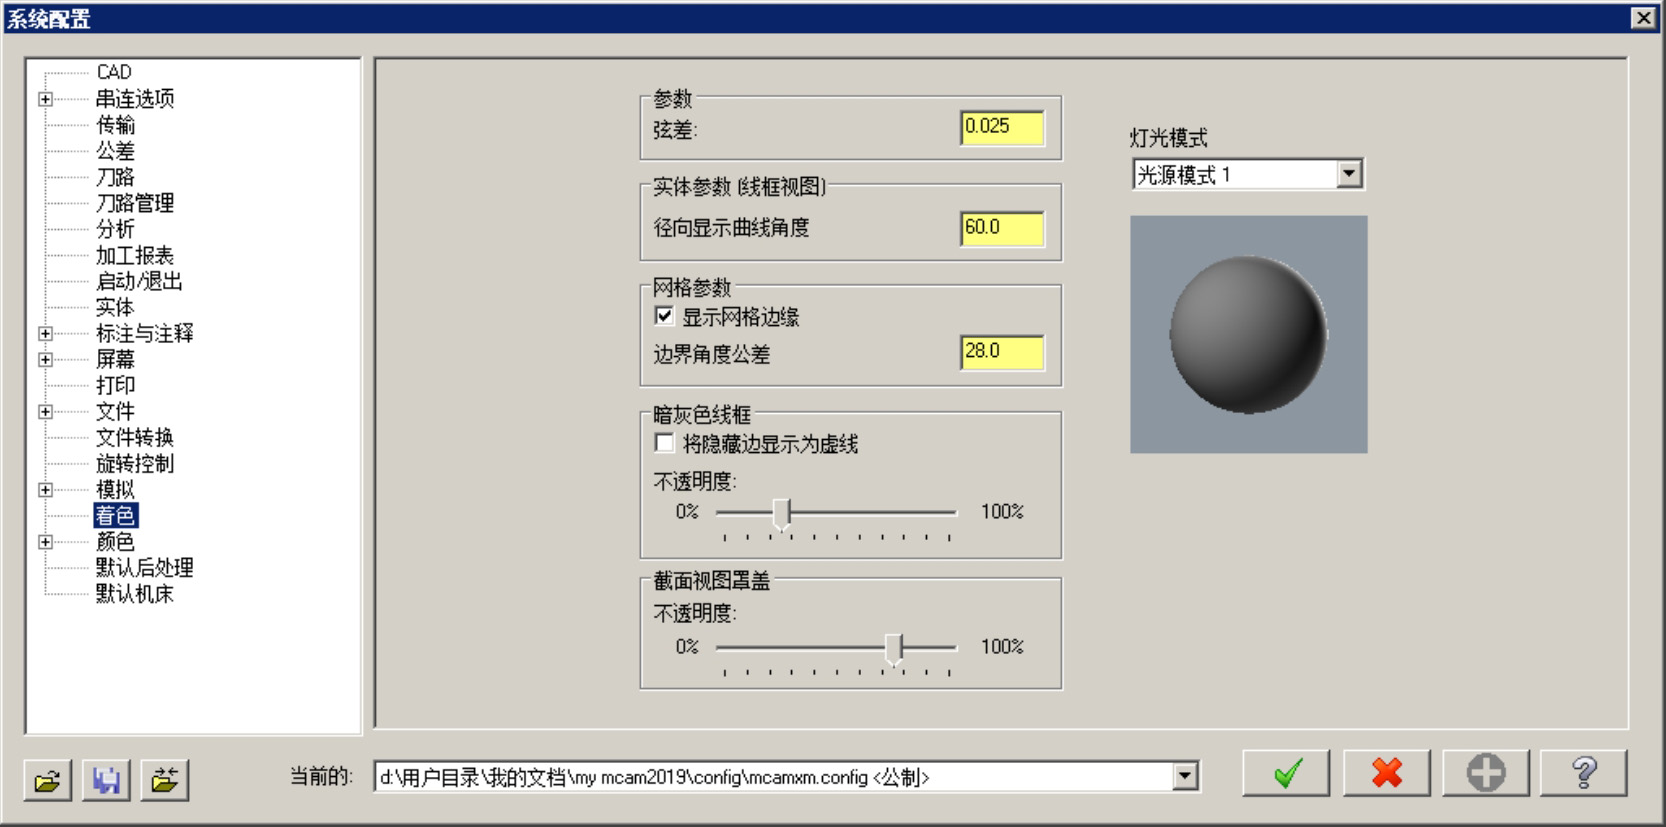
Task: Click the save configuration floppy disk icon
Action: 106,779
